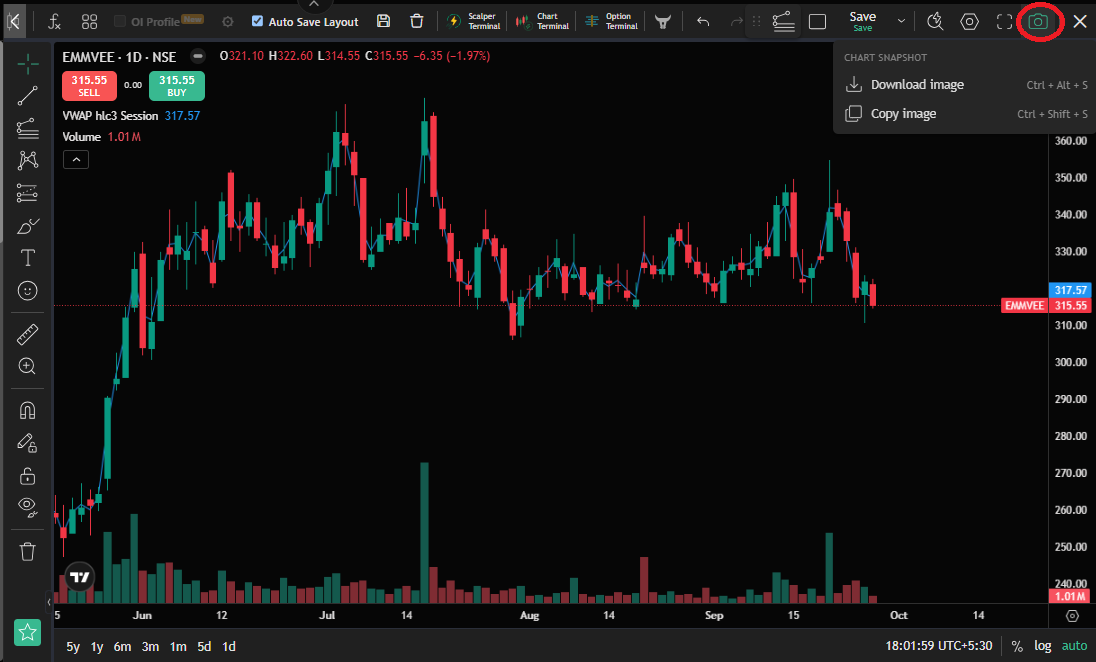Select the zoom in tool

27,366
